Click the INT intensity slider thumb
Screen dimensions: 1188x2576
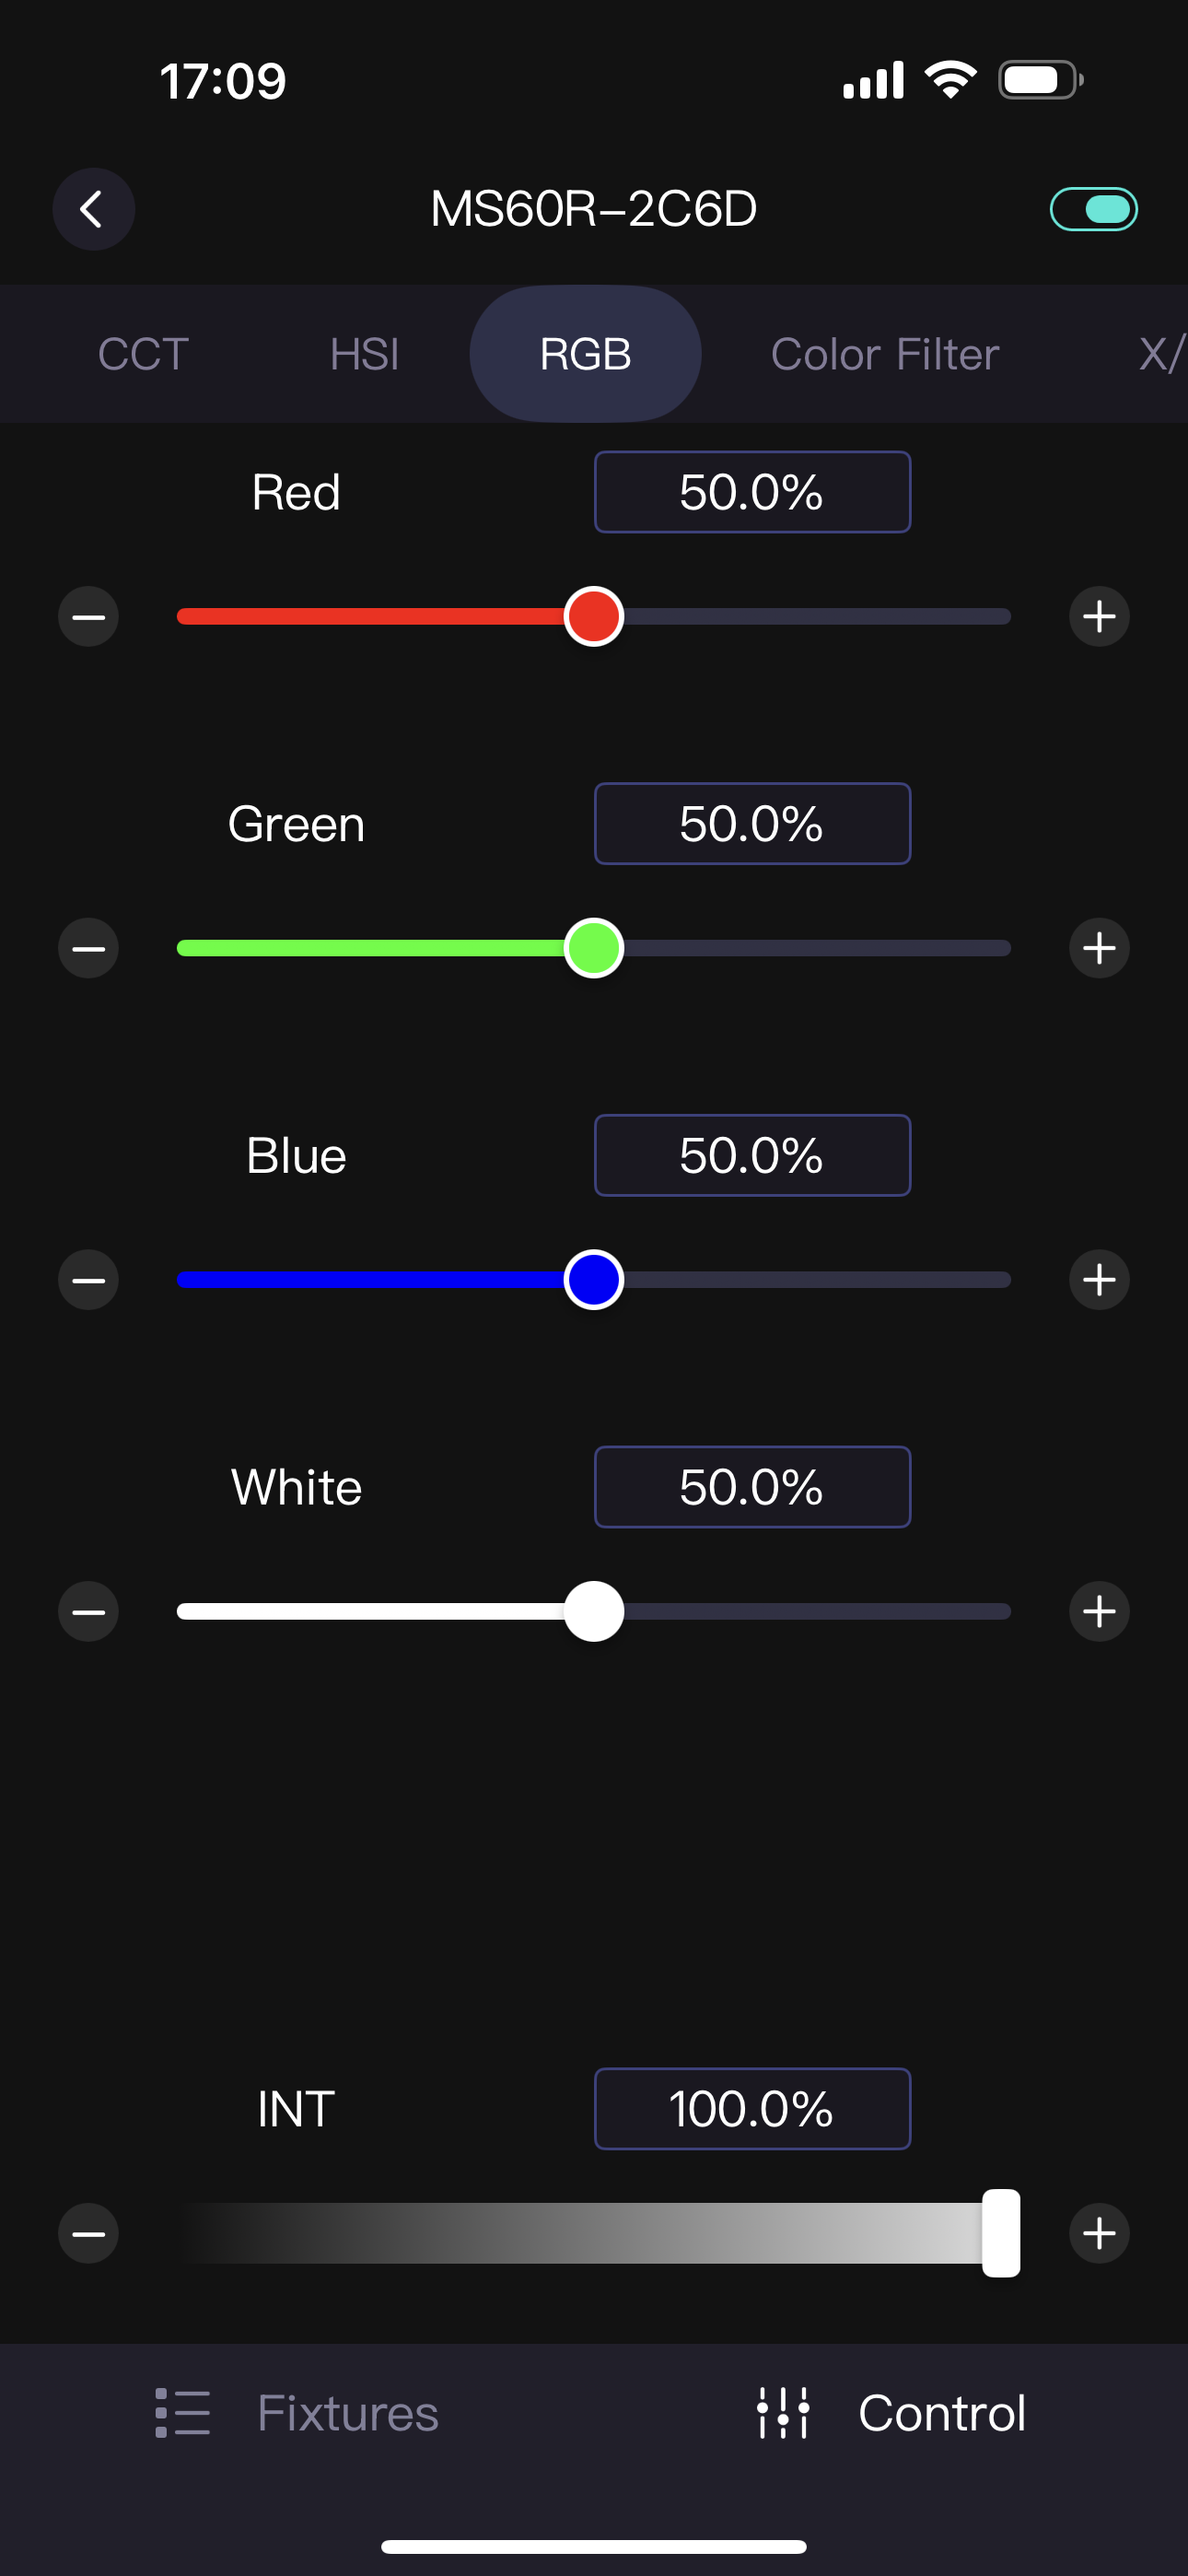click(1001, 2233)
